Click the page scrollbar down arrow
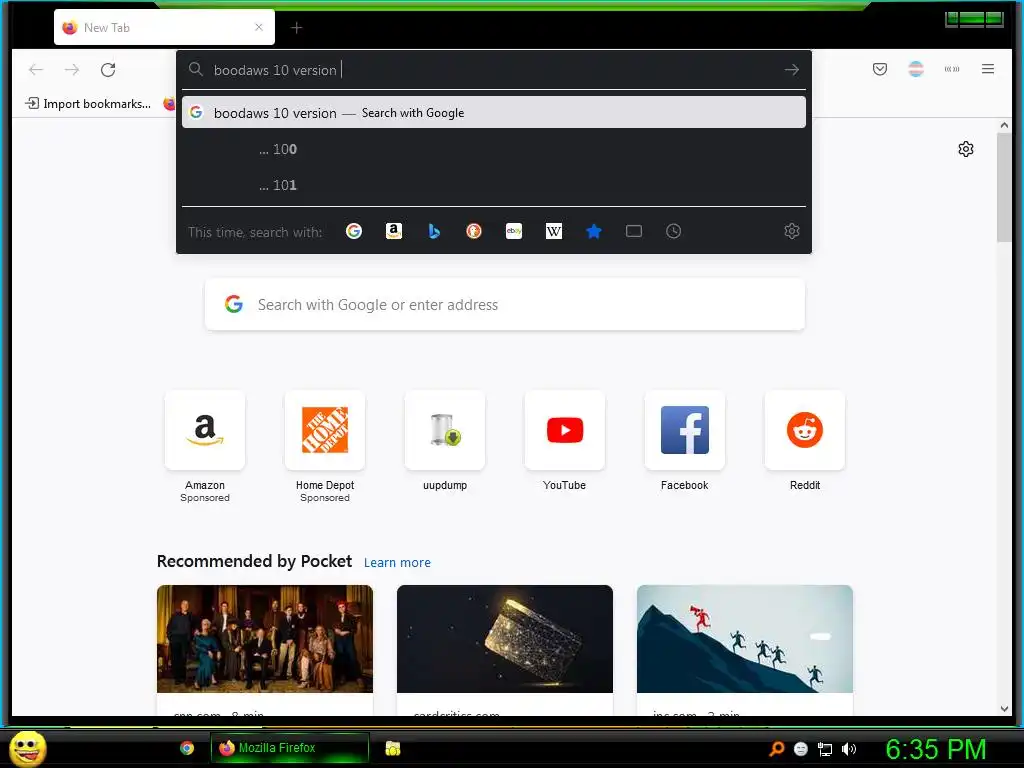The width and height of the screenshot is (1024, 768). coord(1004,709)
